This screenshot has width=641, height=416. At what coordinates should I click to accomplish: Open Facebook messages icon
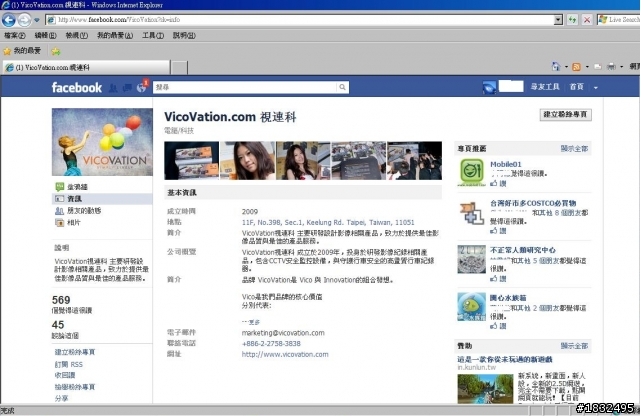click(x=127, y=87)
